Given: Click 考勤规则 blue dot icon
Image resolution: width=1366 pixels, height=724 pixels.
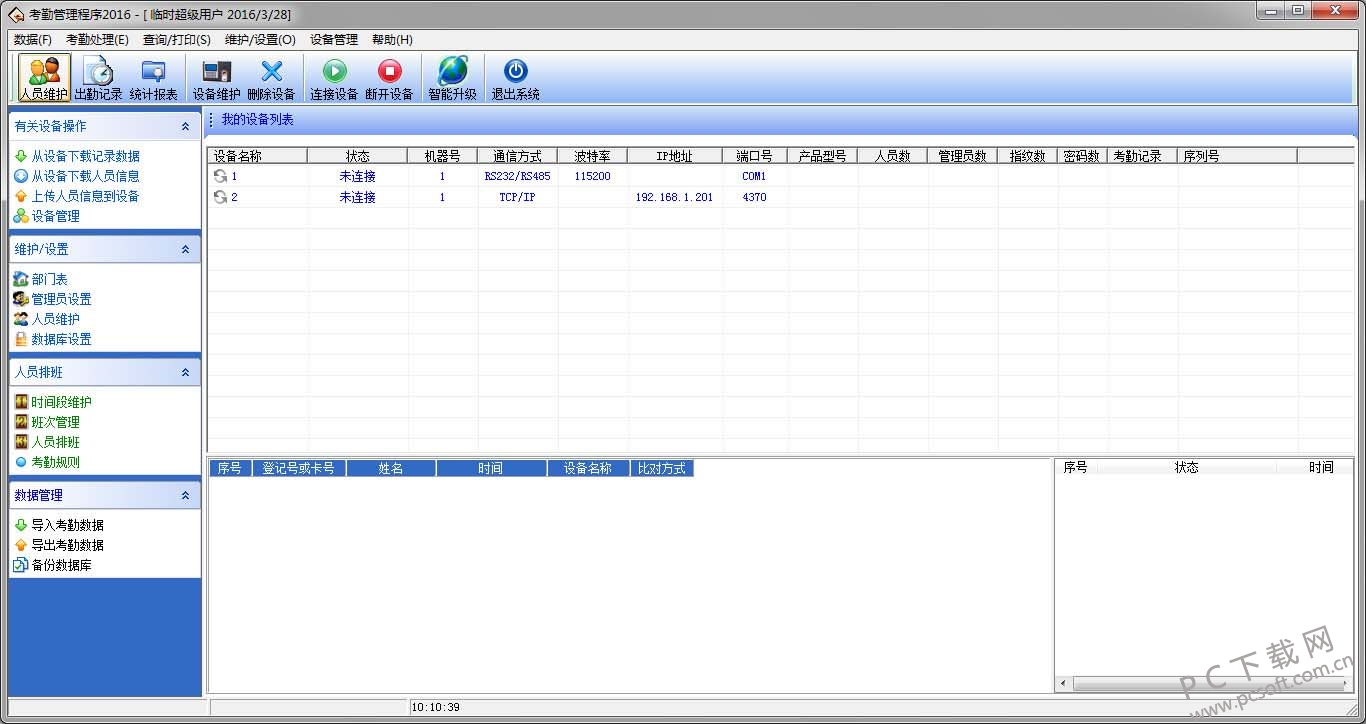Looking at the screenshot, I should tap(21, 462).
